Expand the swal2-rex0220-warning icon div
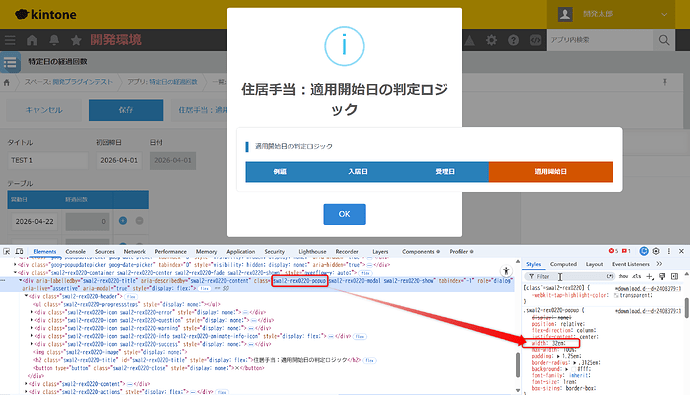 (32, 328)
